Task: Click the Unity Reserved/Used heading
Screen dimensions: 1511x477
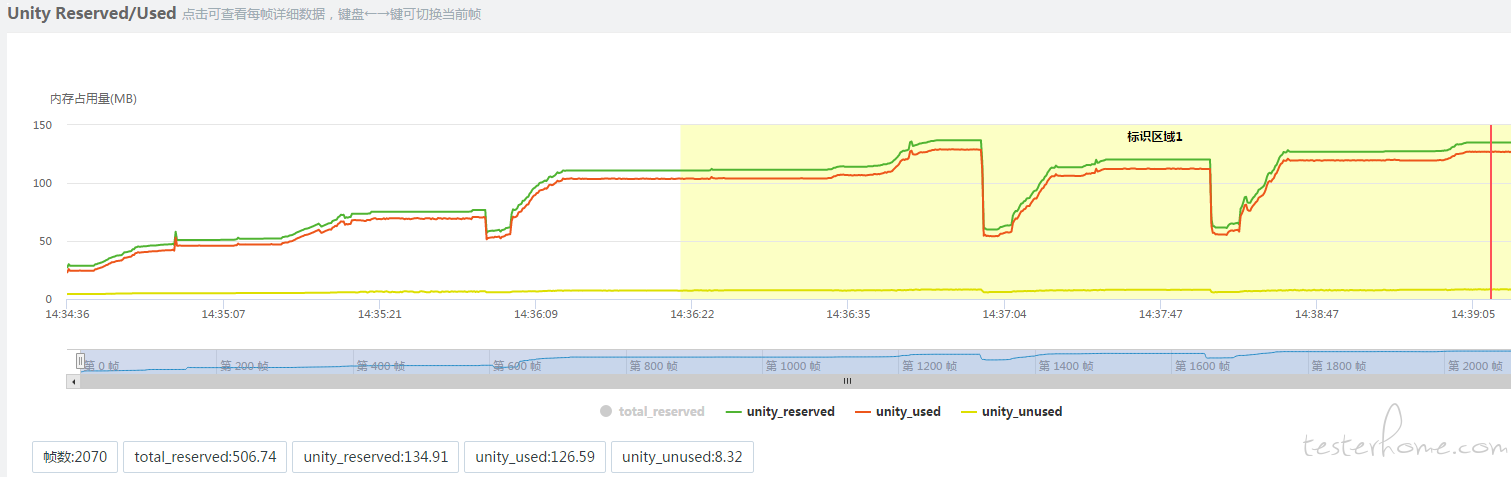Action: (92, 13)
